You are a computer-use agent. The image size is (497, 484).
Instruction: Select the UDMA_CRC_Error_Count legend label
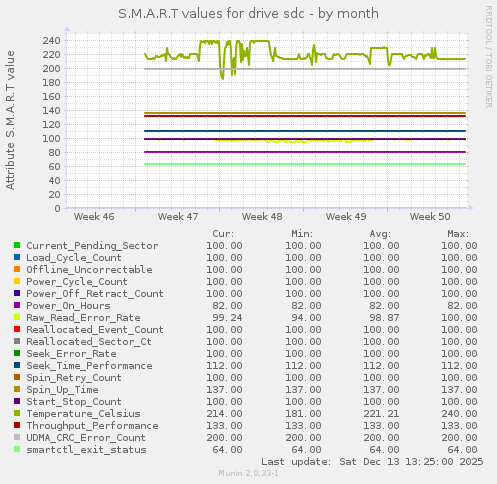pyautogui.click(x=86, y=438)
